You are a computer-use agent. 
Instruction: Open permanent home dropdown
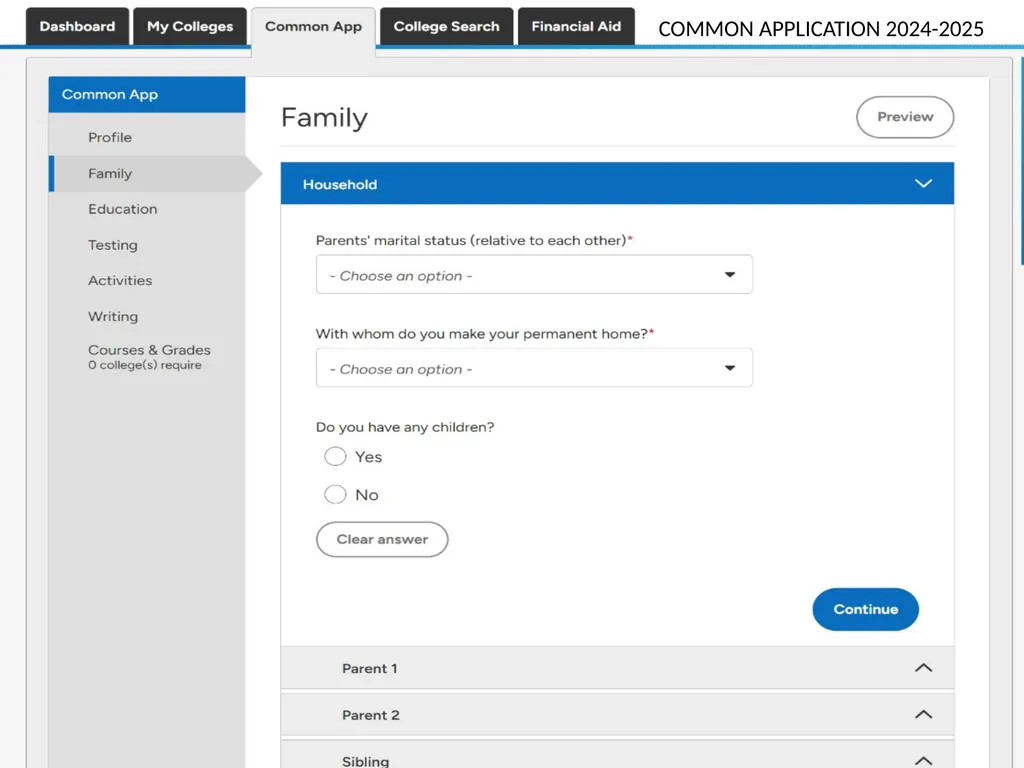coord(534,368)
